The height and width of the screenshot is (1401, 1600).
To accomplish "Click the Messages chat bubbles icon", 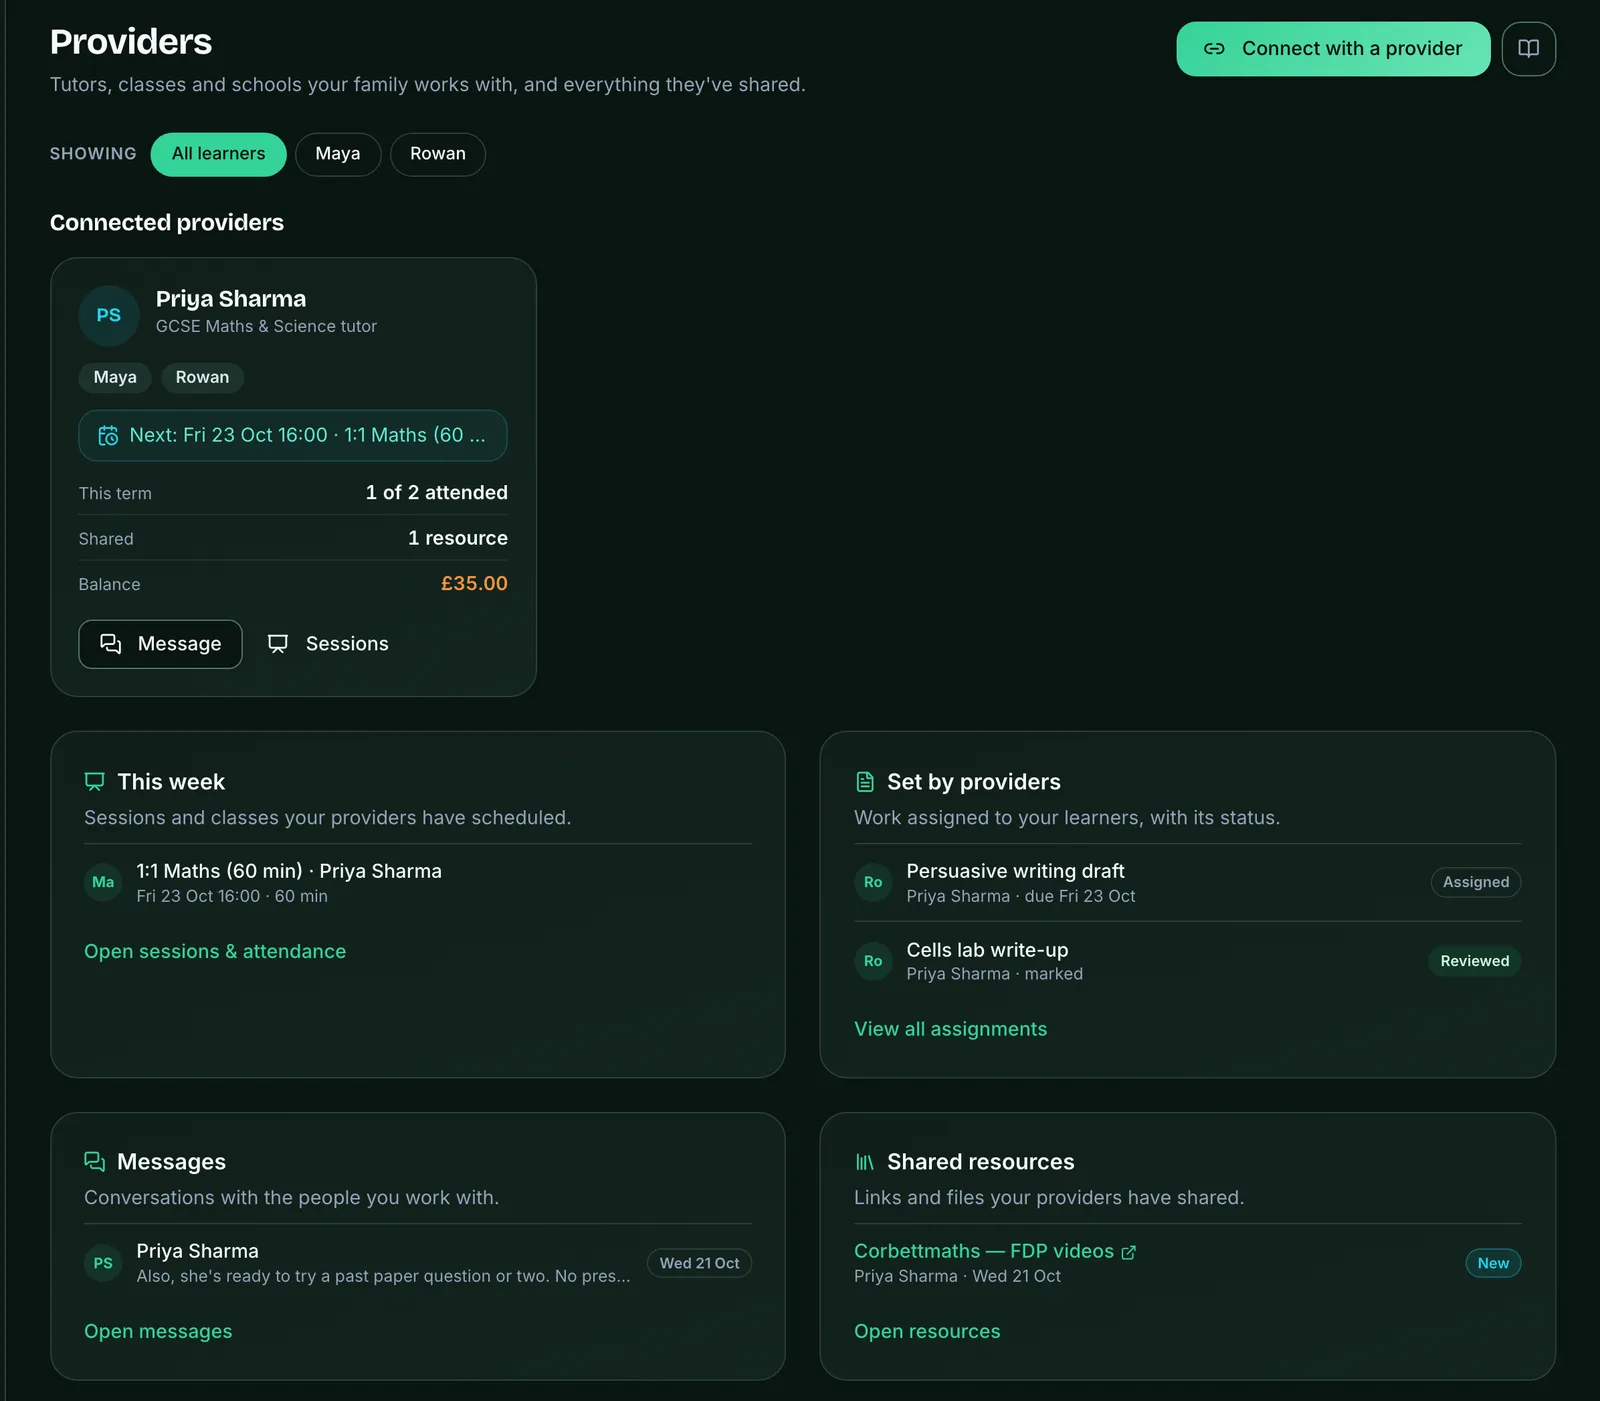I will pos(95,1161).
